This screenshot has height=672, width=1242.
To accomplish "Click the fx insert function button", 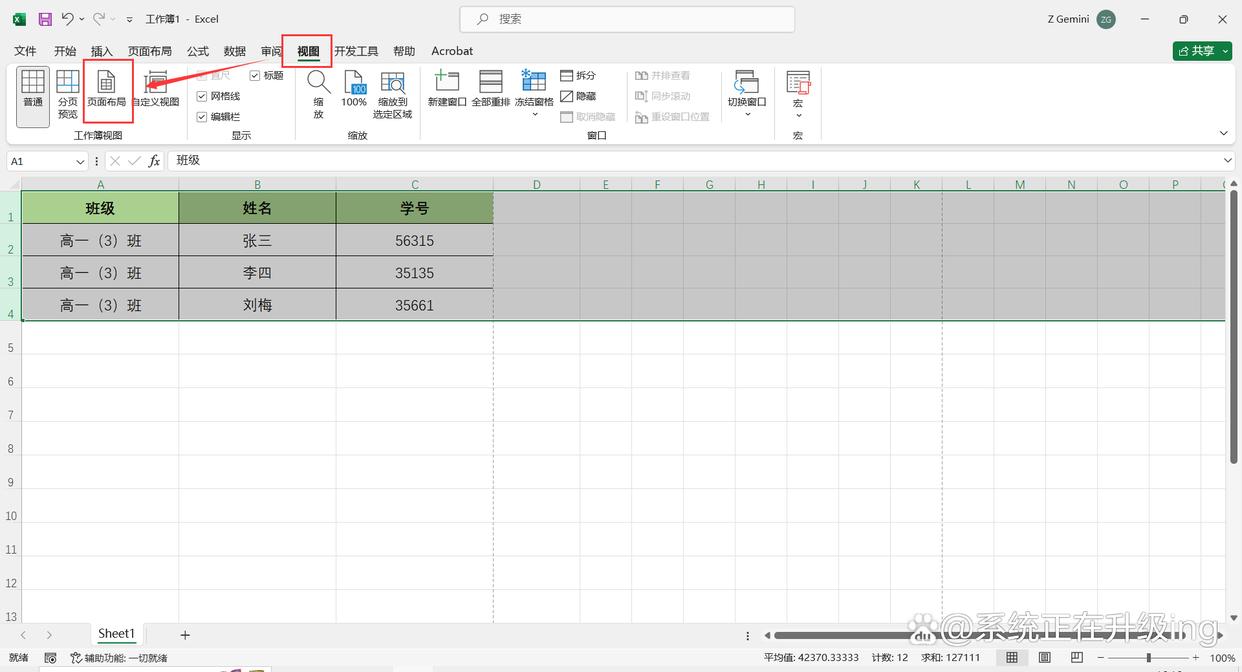I will 154,161.
